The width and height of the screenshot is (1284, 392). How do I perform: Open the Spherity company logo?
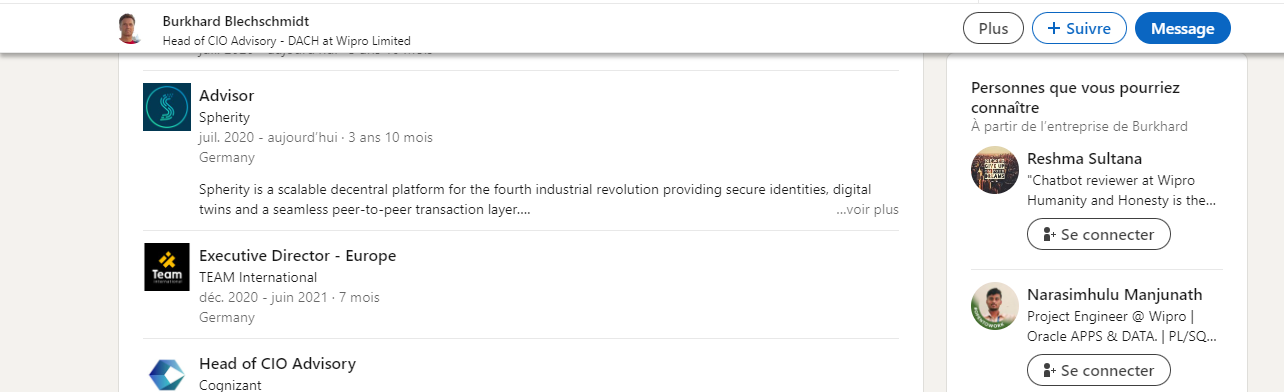pos(167,107)
